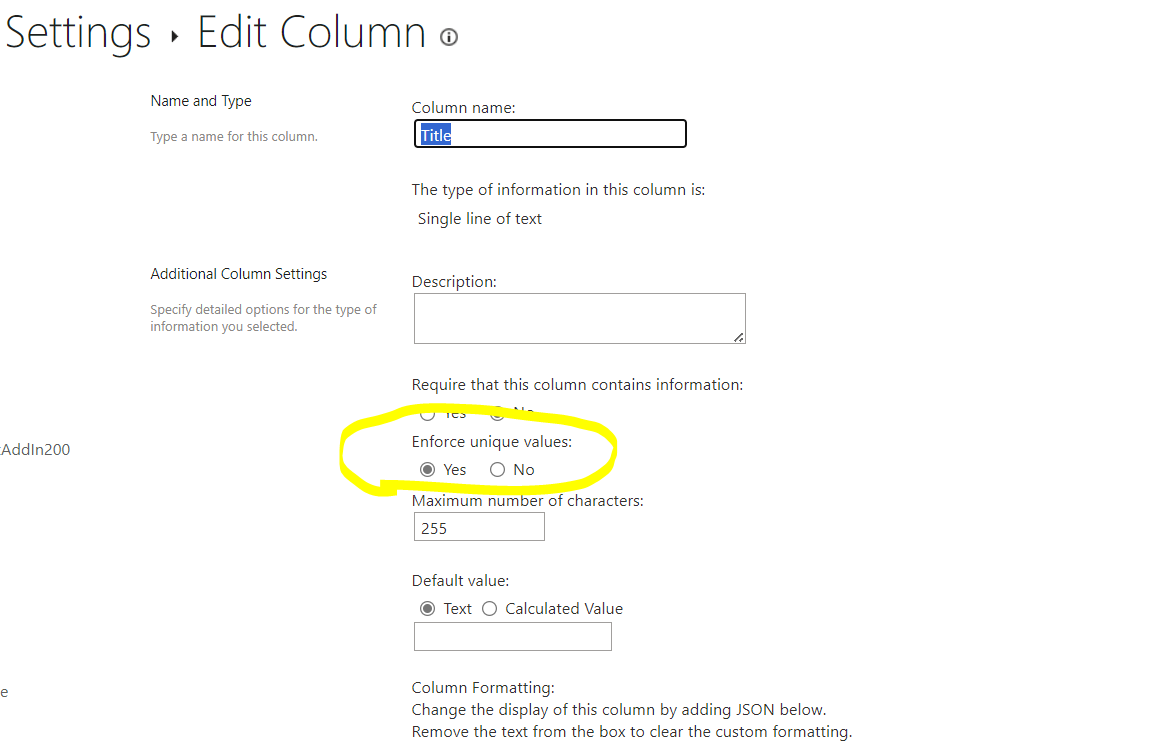Click inside the Description box

tap(579, 318)
